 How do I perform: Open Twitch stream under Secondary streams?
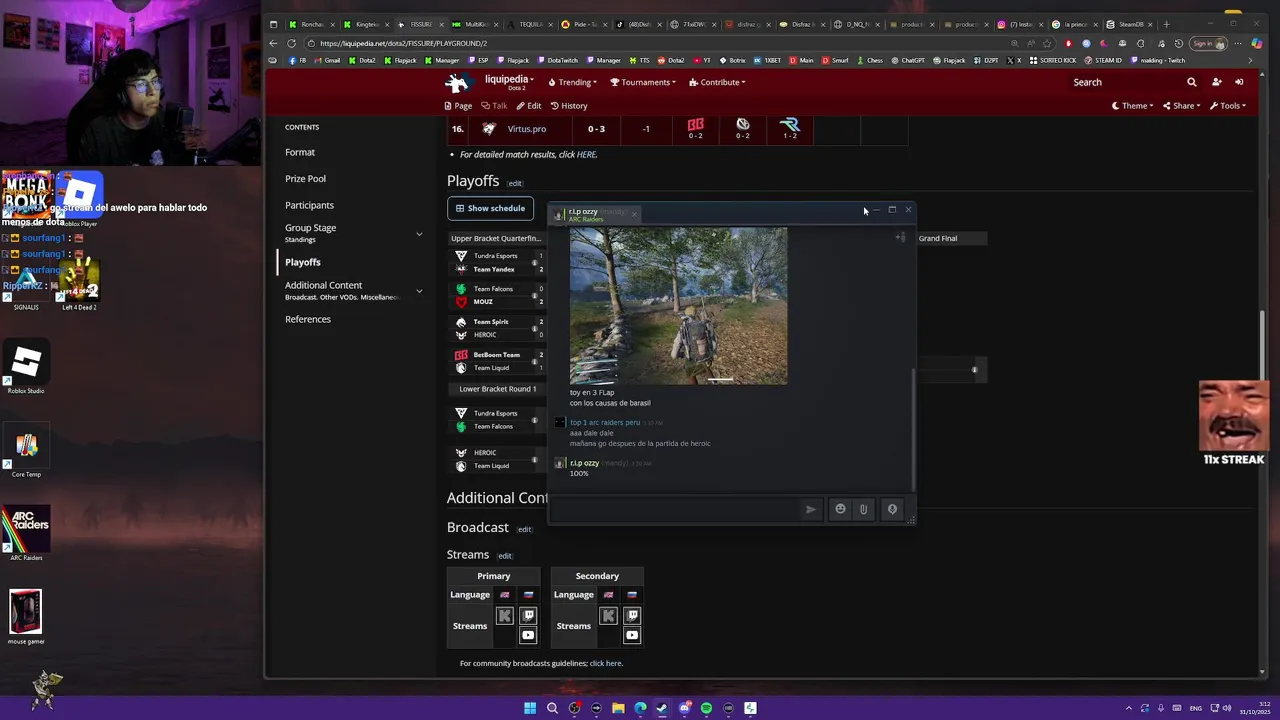coord(632,616)
